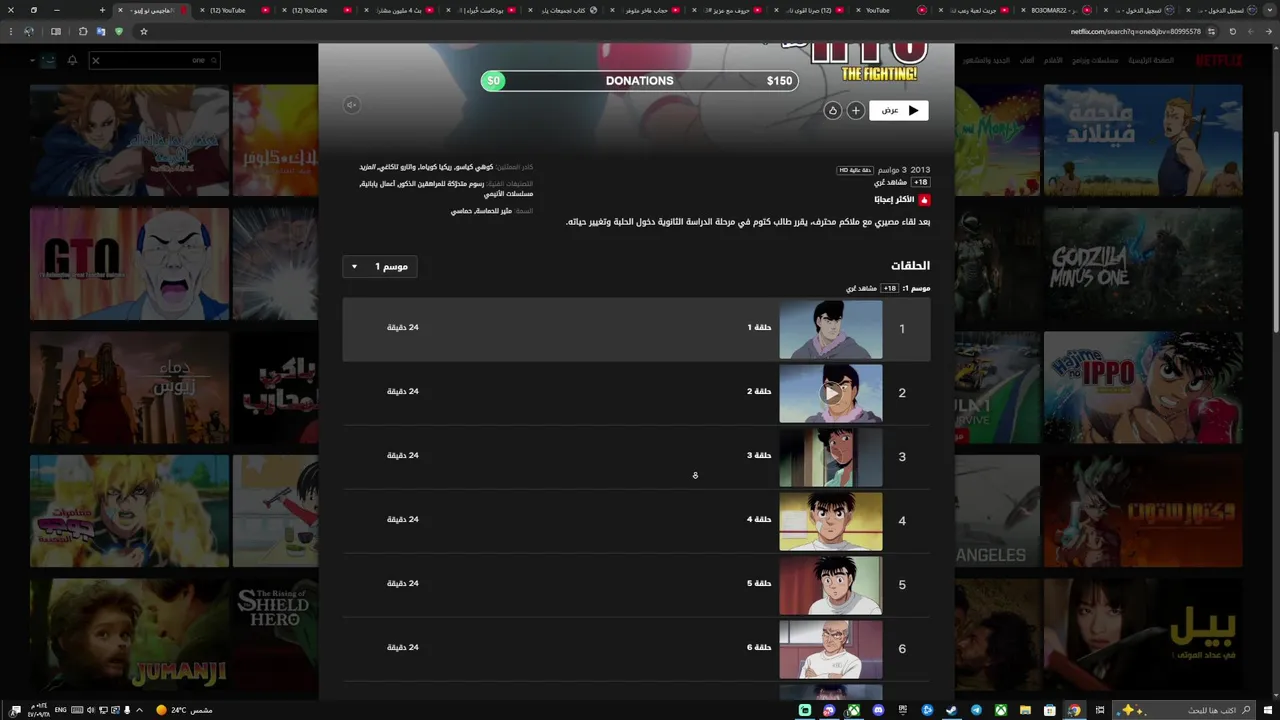Clear the Netflix search with X icon
The width and height of the screenshot is (1280, 720).
(x=96, y=60)
